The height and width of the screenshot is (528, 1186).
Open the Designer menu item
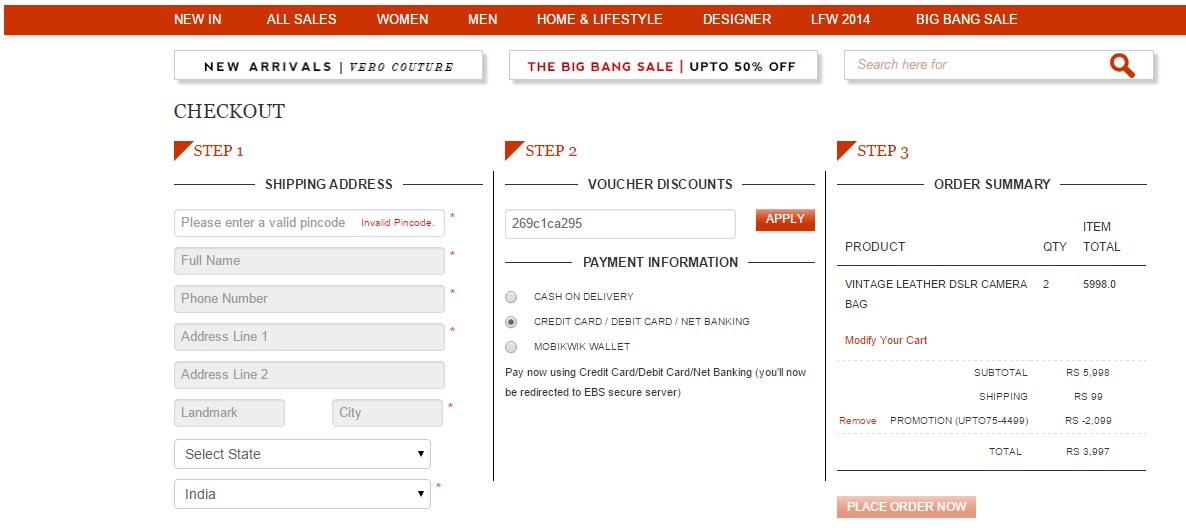pyautogui.click(x=736, y=19)
